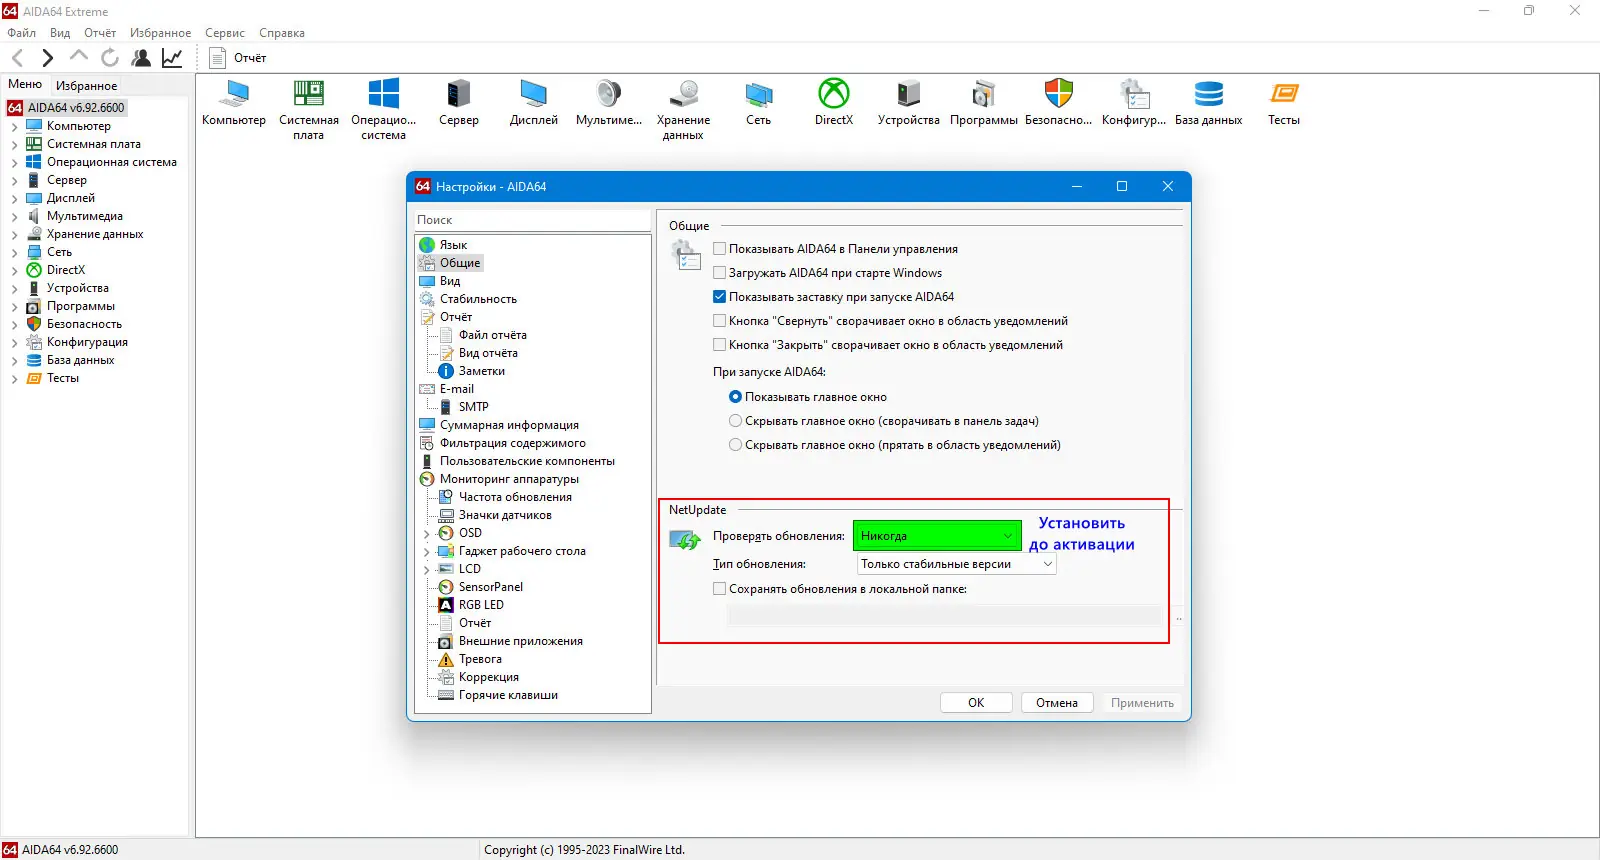Expand the LCD settings node
The image size is (1600, 860).
427,570
